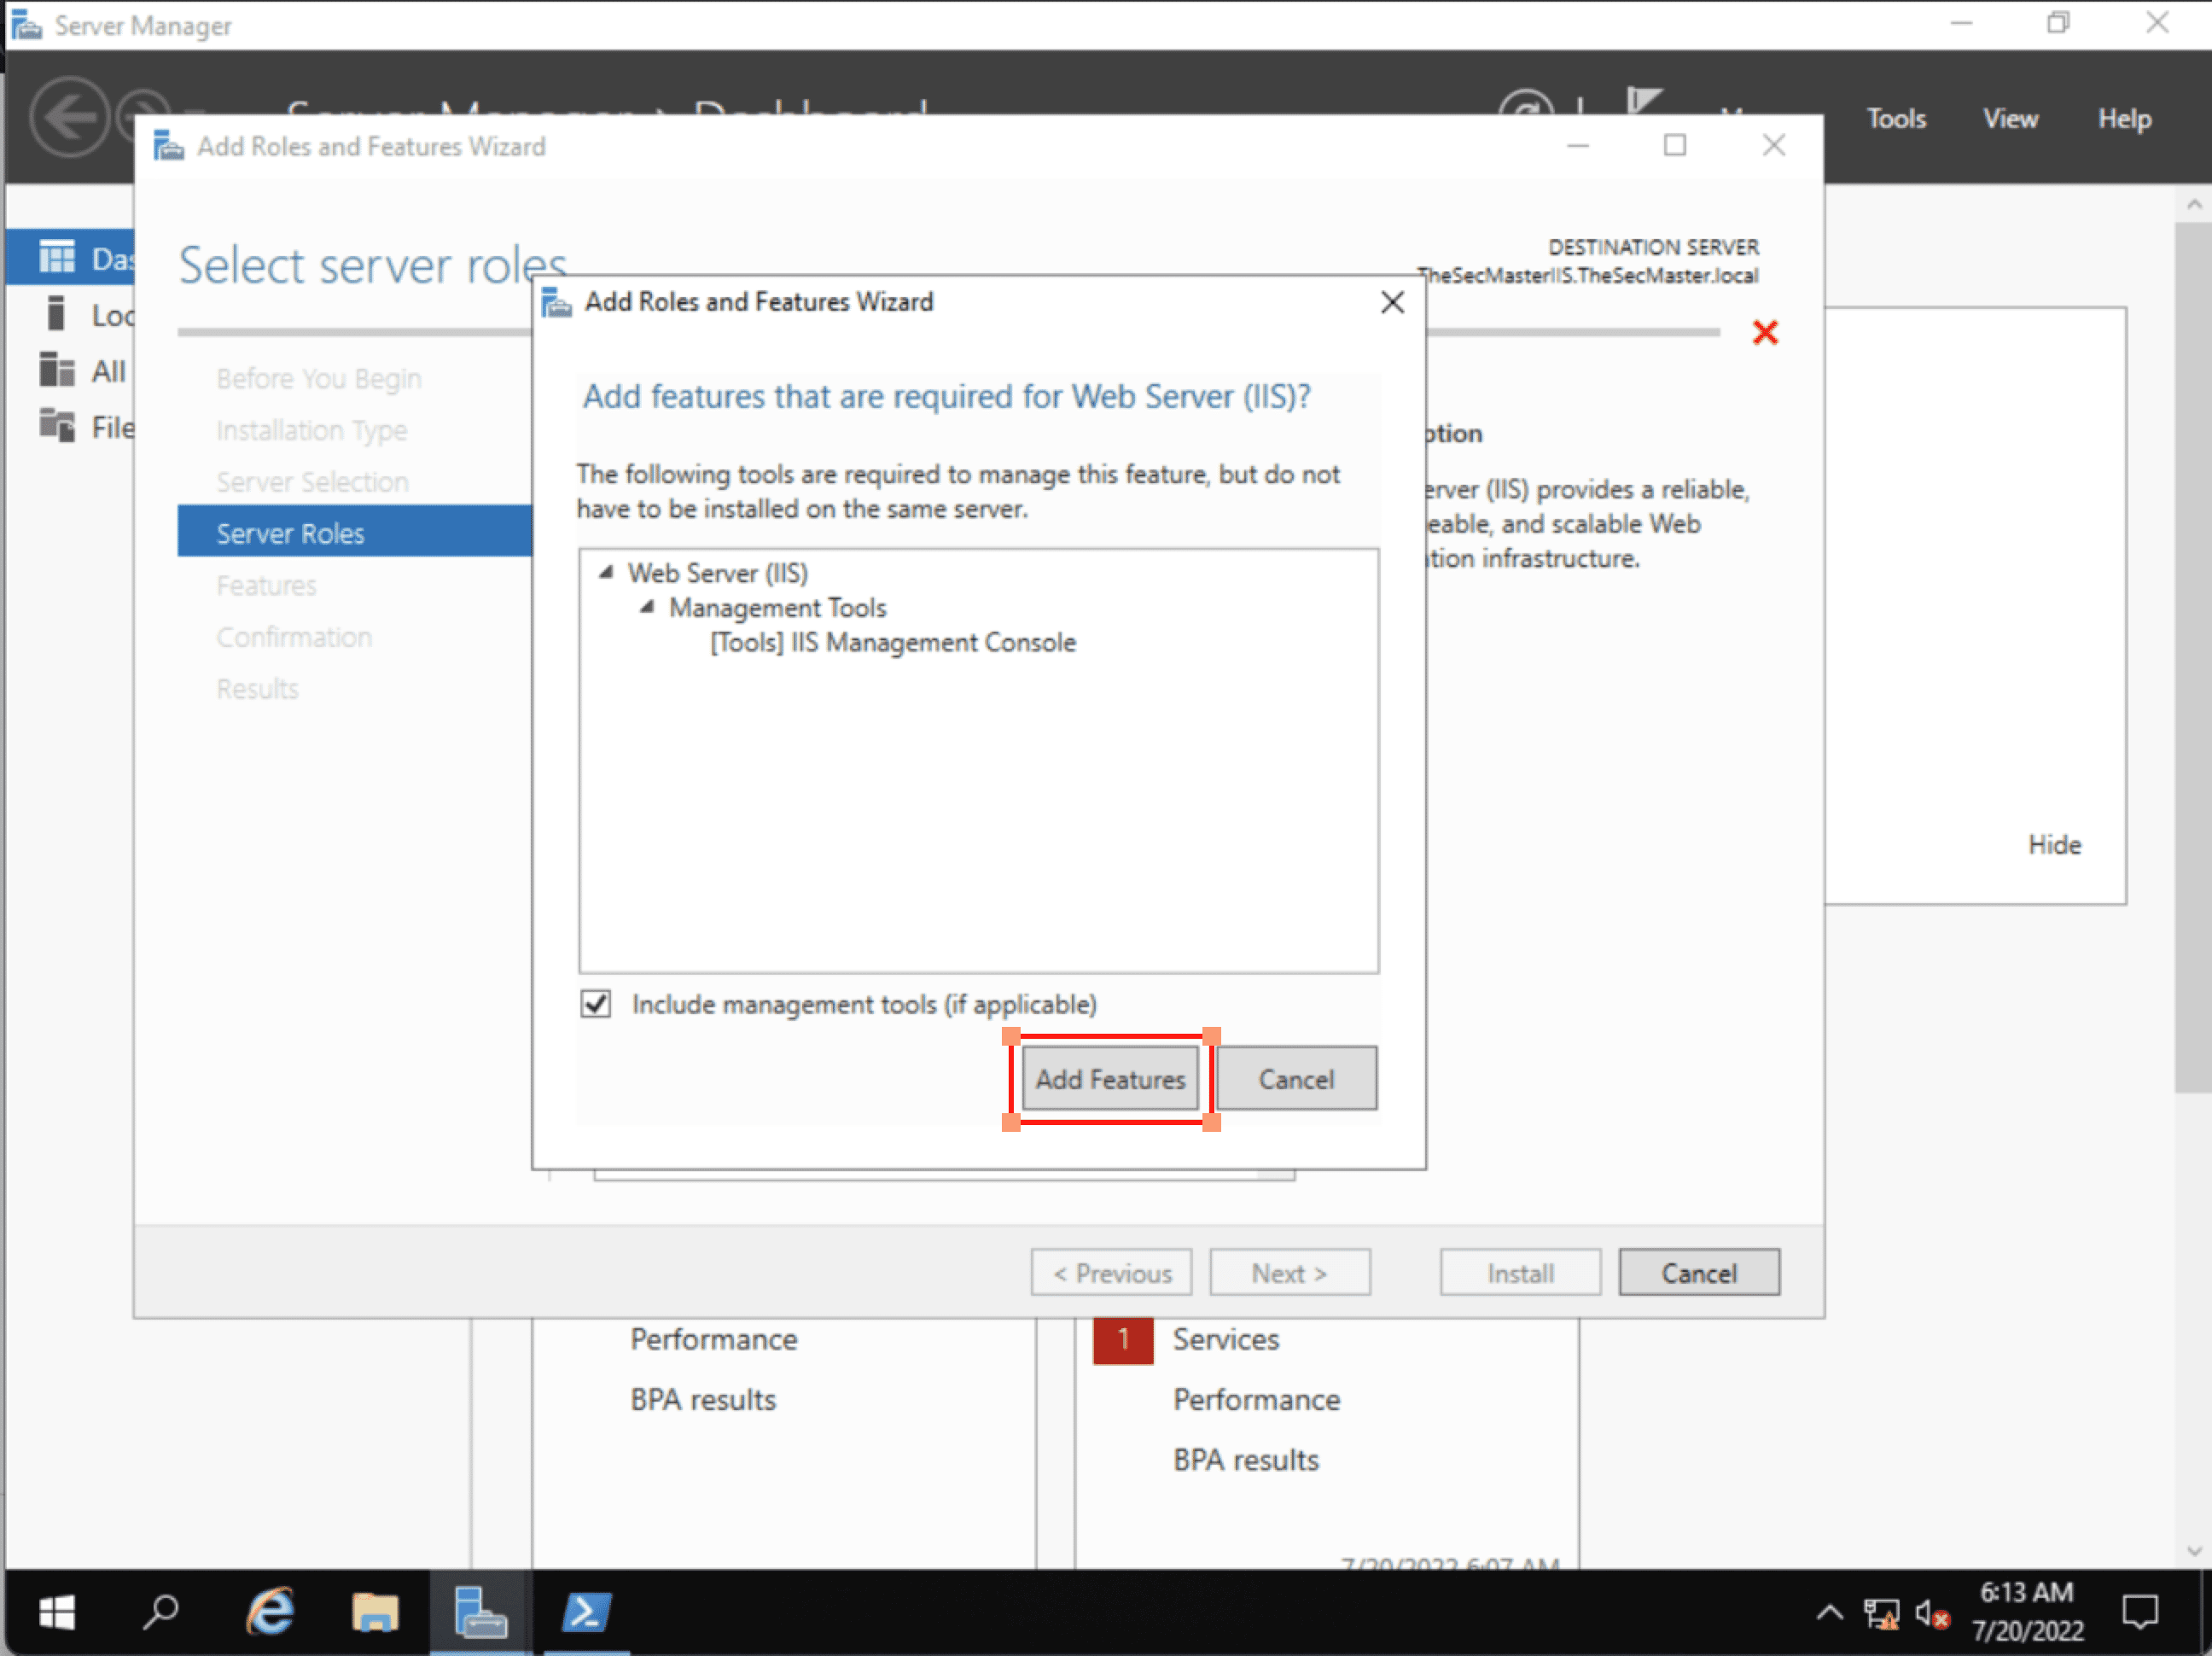Viewport: 2212px width, 1656px height.
Task: Maximize the outer Add Roles wizard window
Action: 1675,146
